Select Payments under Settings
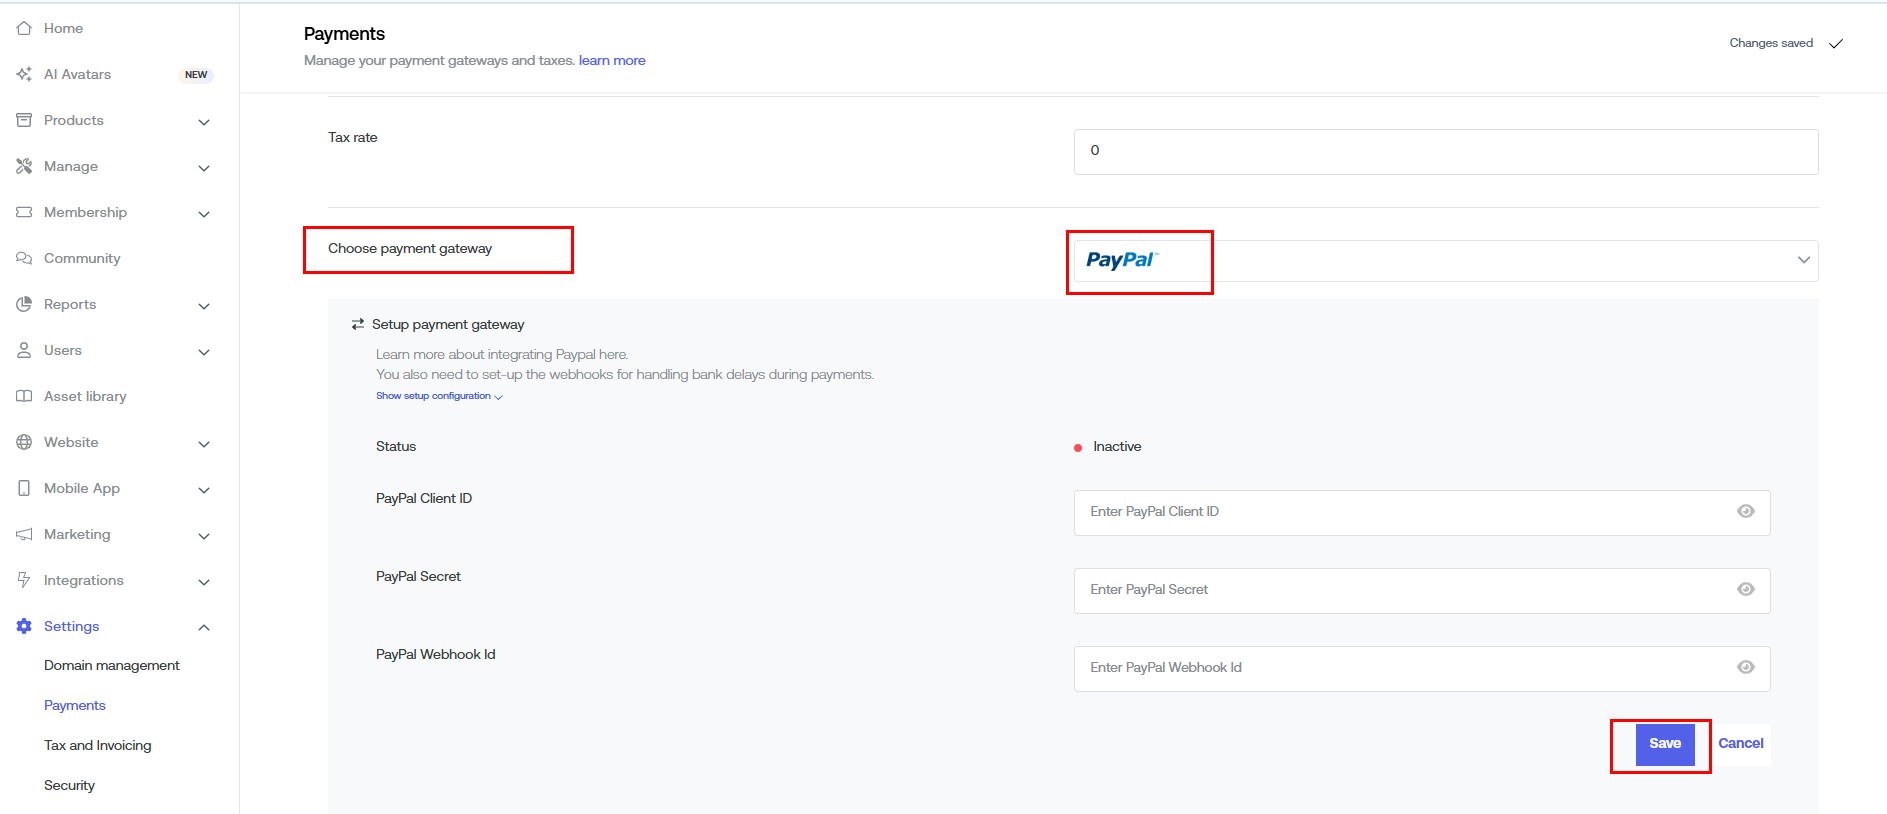The height and width of the screenshot is (814, 1887). coord(75,705)
